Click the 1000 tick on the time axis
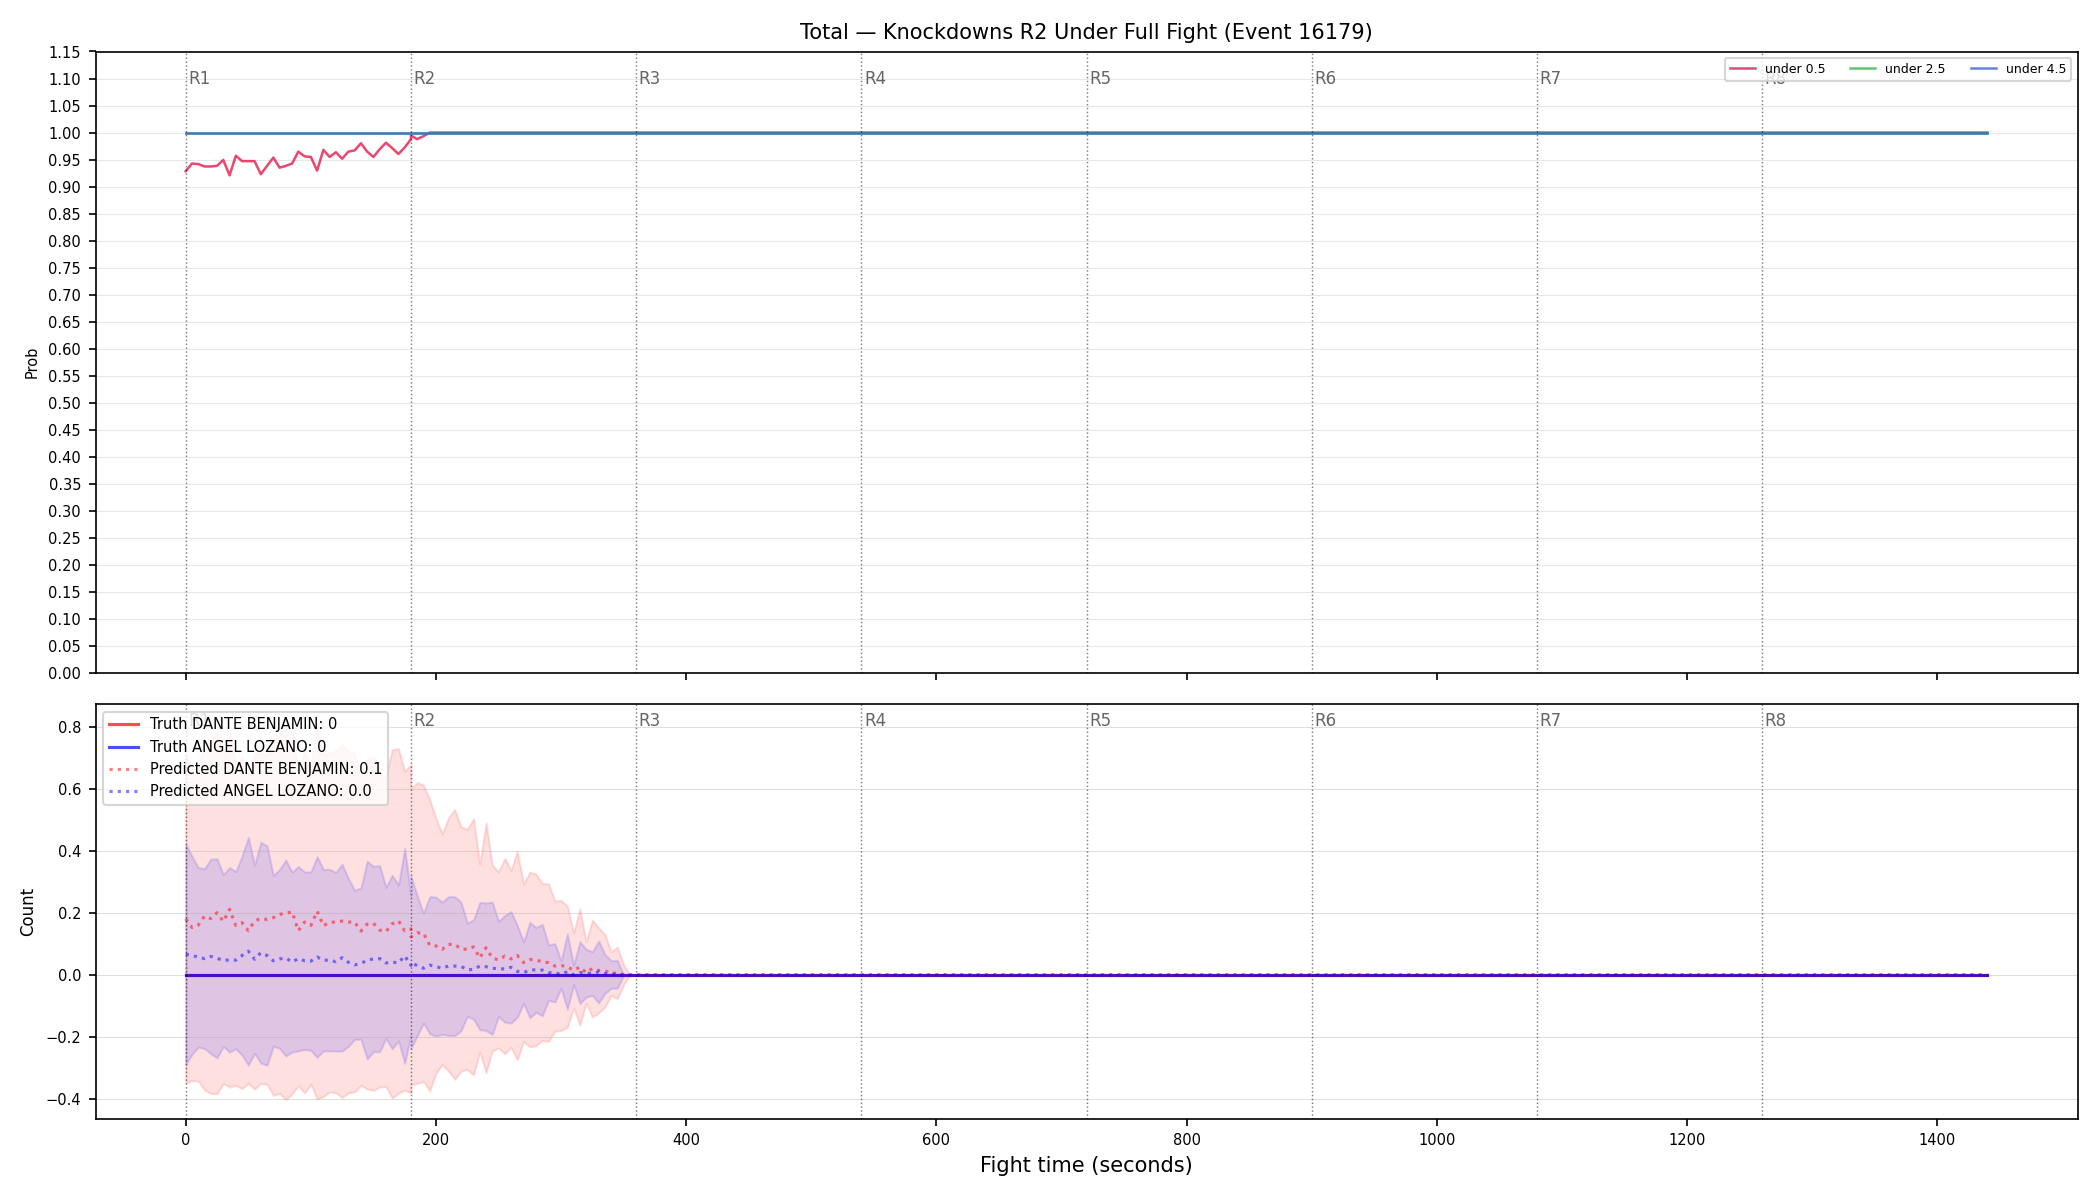 (1437, 1139)
